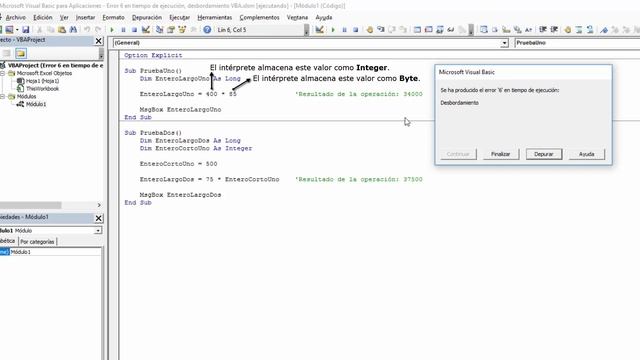Run the macro from the Standard toolbar
640x360 pixels.
[x=112, y=30]
